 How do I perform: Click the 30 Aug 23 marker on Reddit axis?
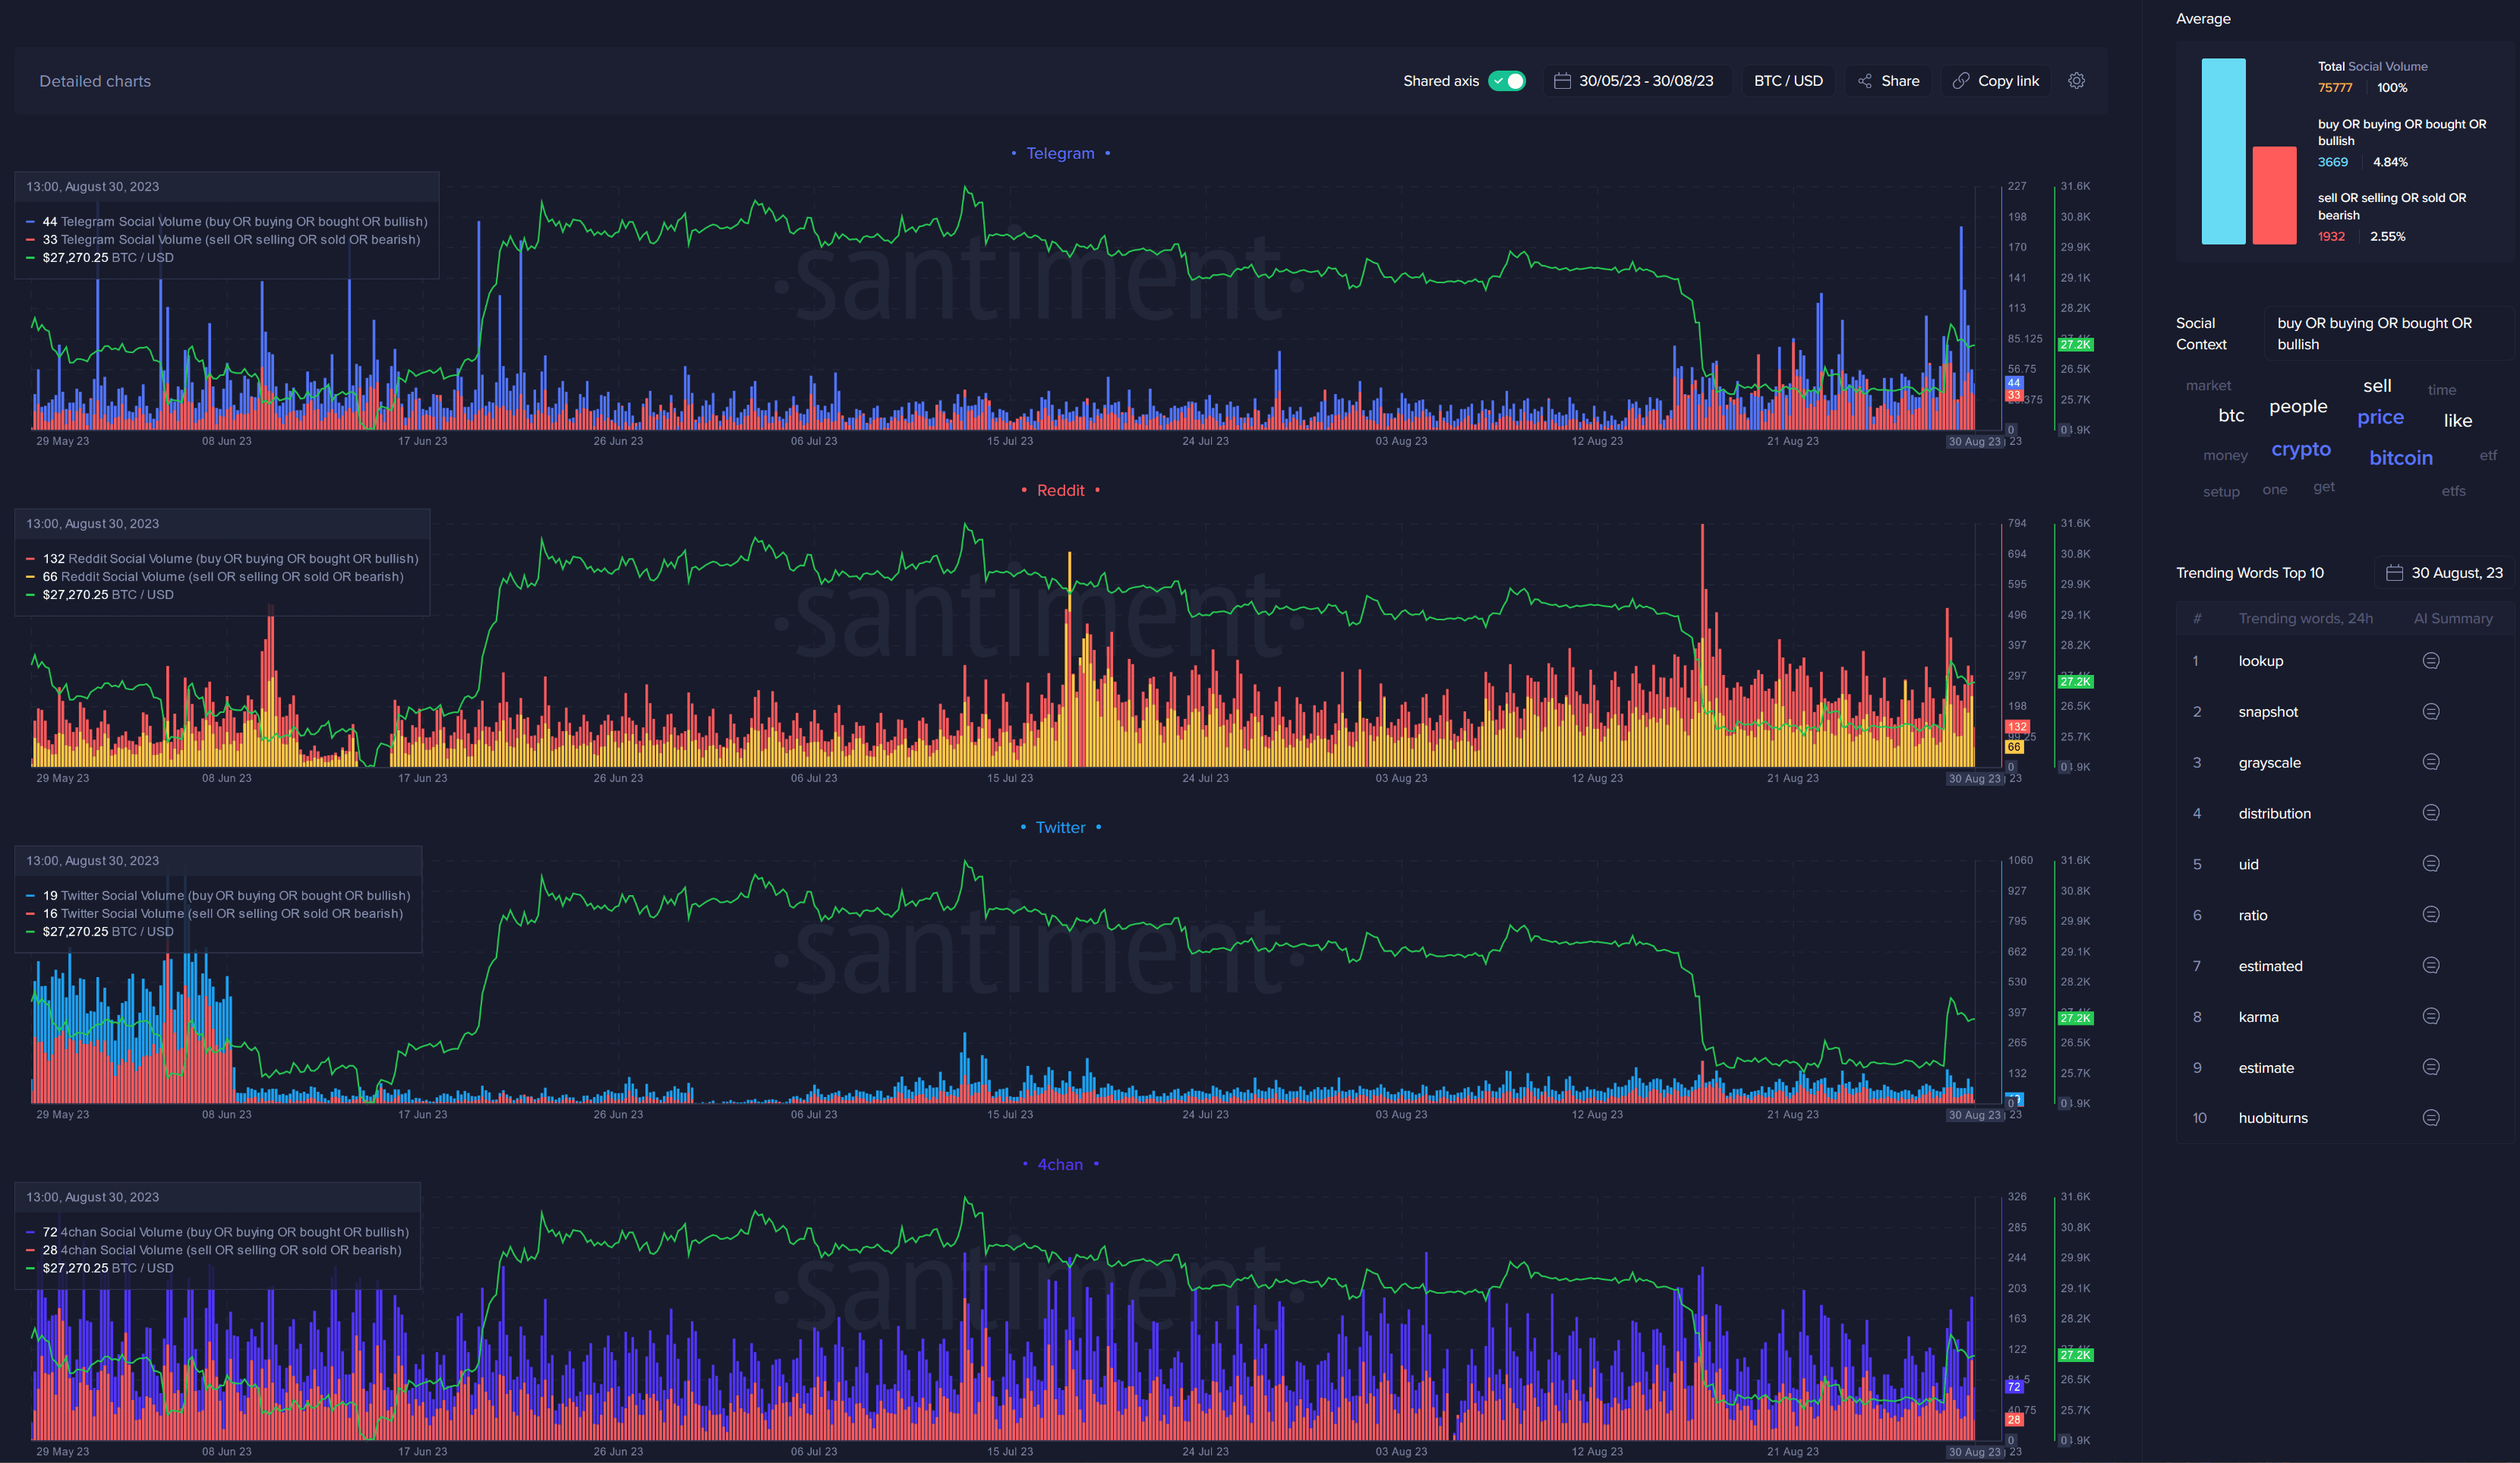(1975, 778)
